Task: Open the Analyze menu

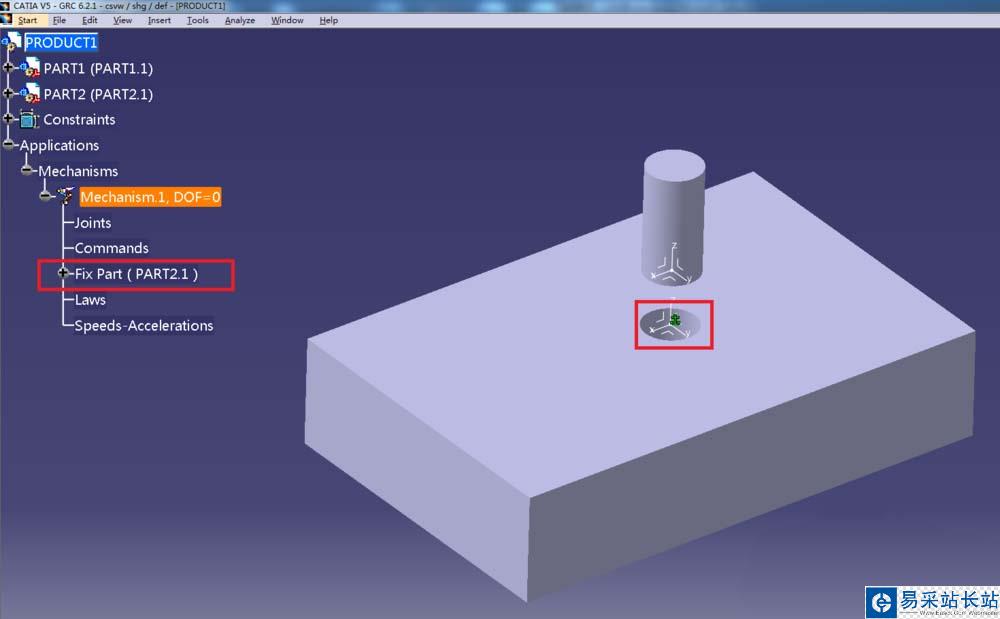Action: click(240, 20)
